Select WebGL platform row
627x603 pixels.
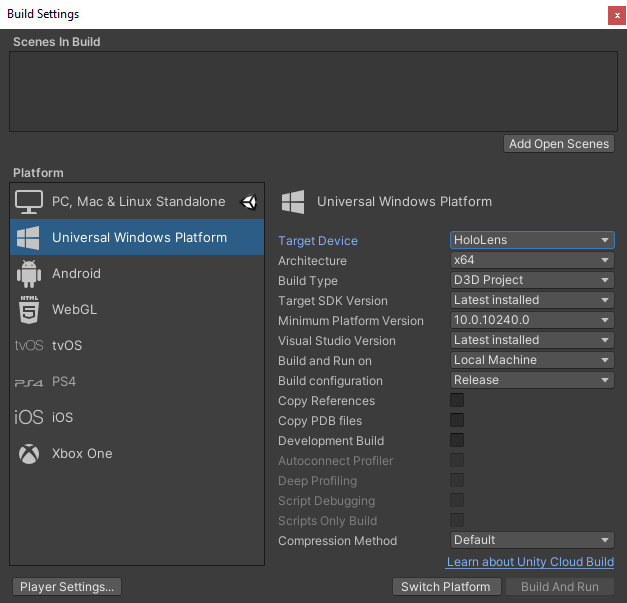[x=137, y=309]
